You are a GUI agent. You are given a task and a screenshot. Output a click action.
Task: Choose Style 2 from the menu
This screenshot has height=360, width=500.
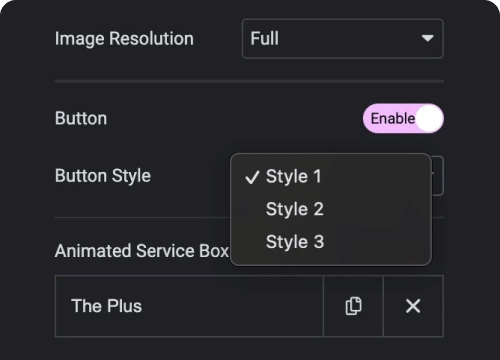[295, 209]
